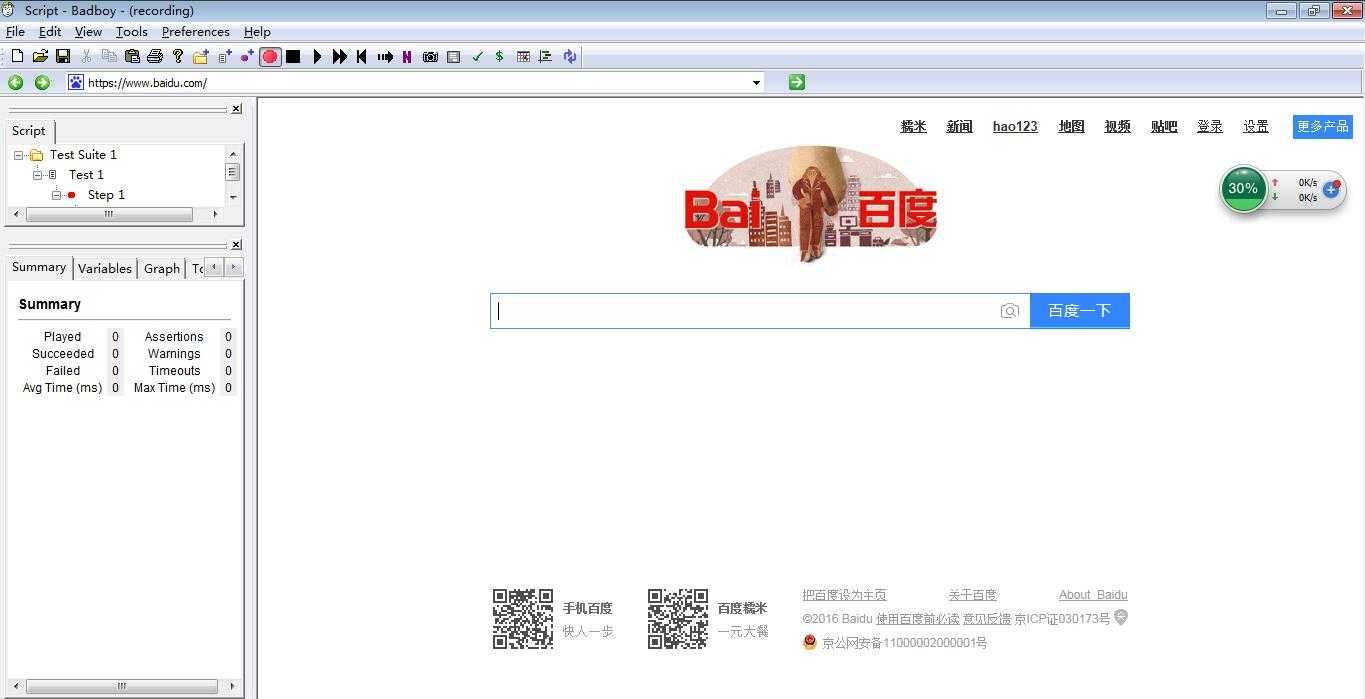Click the Help question mark icon
1365x699 pixels.
click(x=178, y=57)
